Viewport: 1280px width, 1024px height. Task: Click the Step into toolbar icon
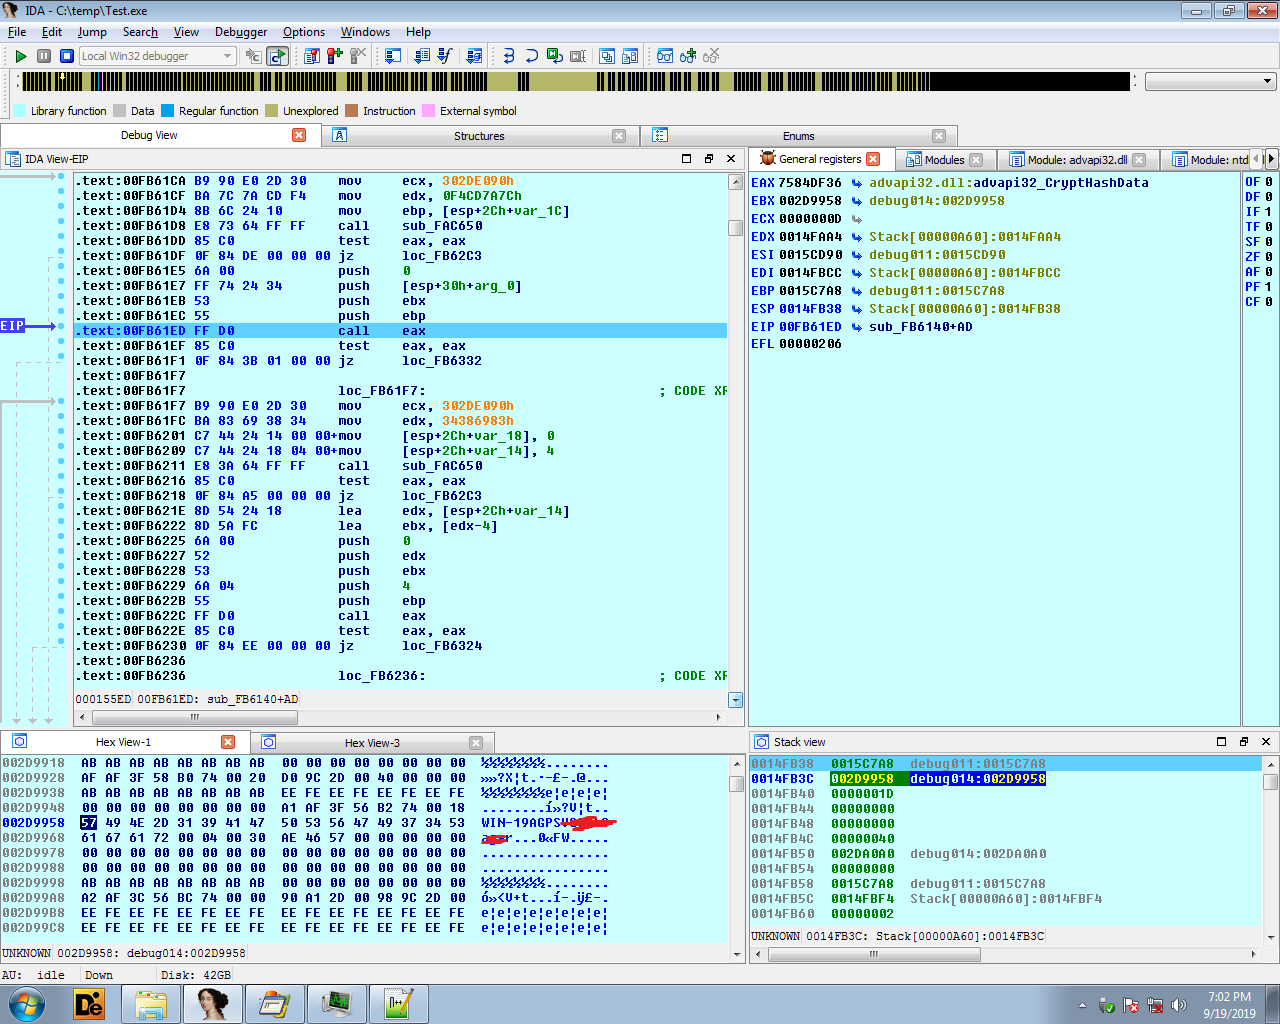tap(509, 56)
